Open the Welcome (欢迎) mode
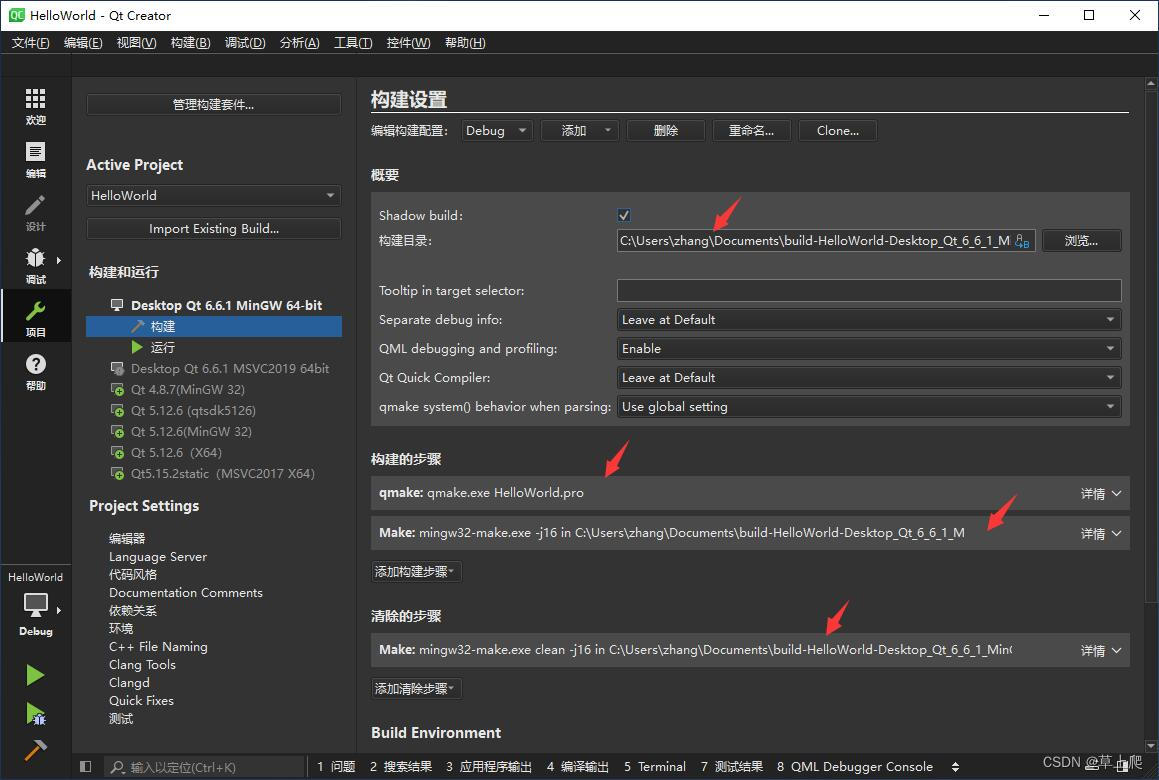Image resolution: width=1159 pixels, height=780 pixels. (x=35, y=106)
